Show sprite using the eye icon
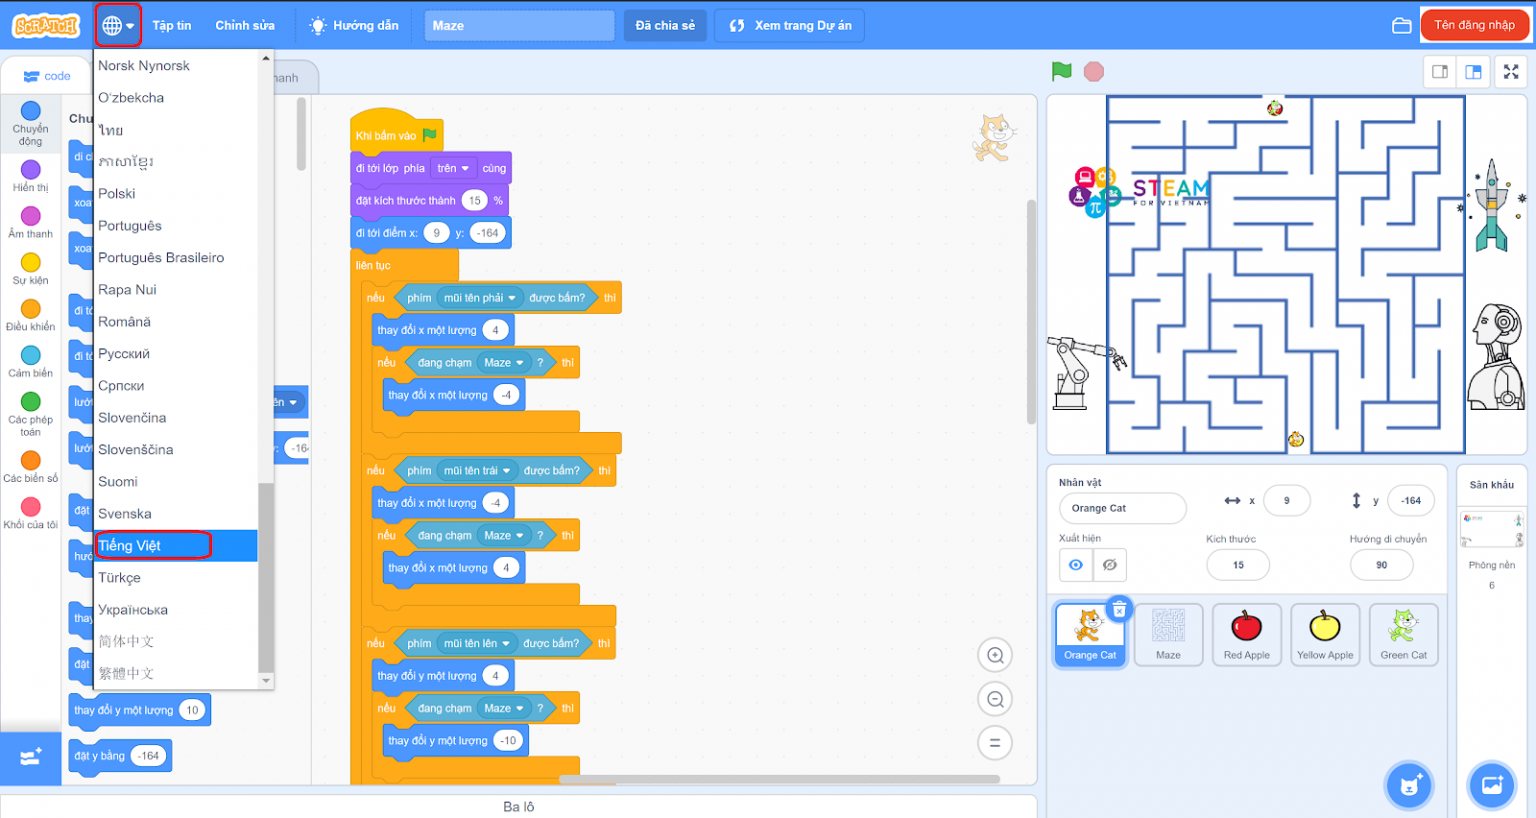The height and width of the screenshot is (818, 1536). point(1076,565)
